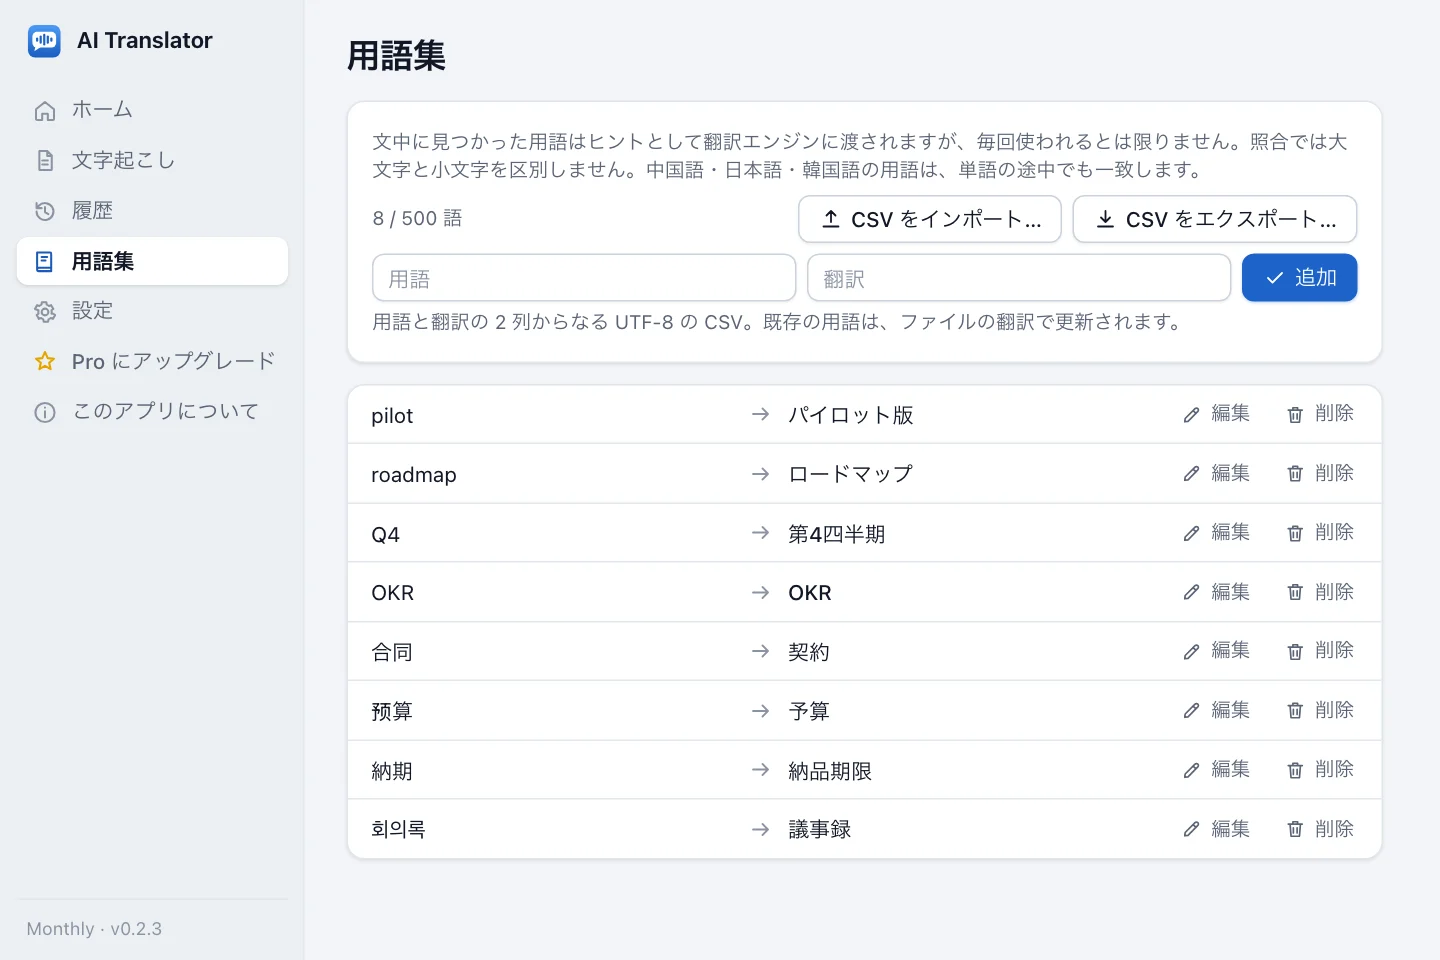Click the 8 / 500 語 counter
The height and width of the screenshot is (960, 1440).
click(x=418, y=219)
